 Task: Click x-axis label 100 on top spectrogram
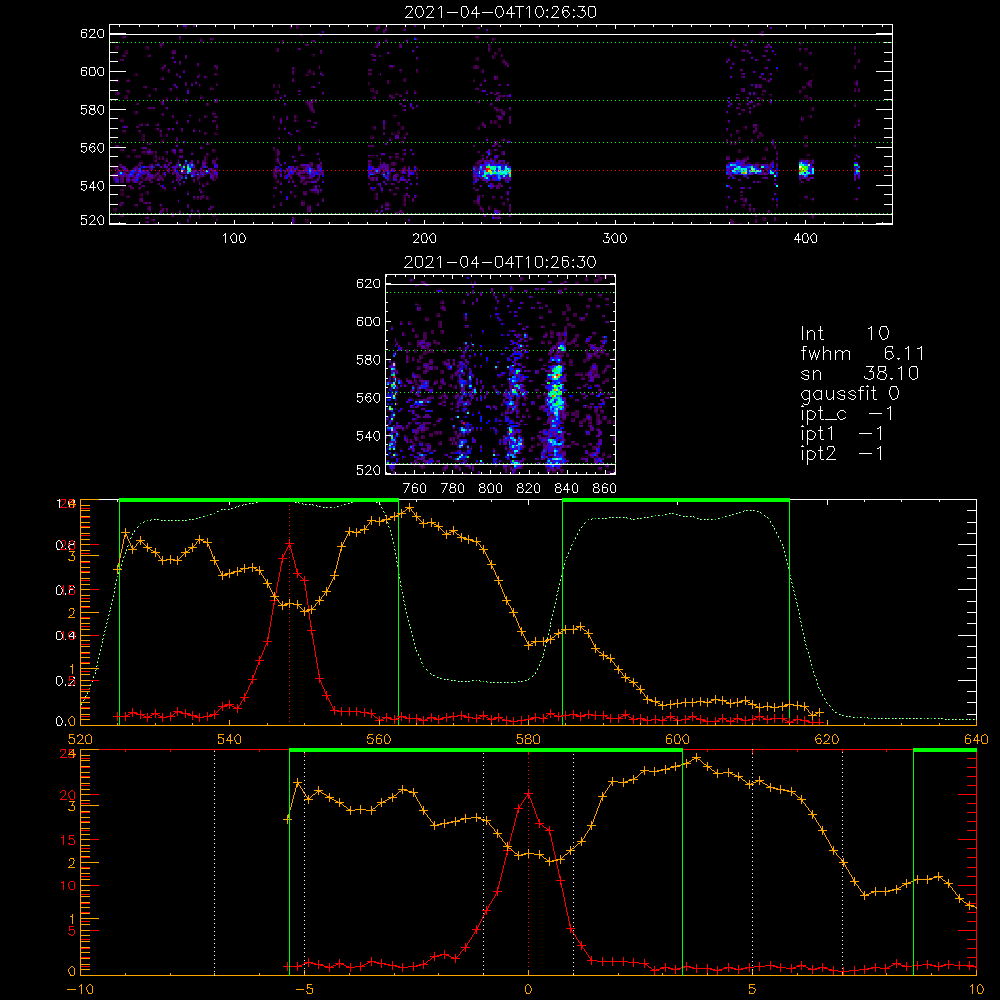point(234,239)
